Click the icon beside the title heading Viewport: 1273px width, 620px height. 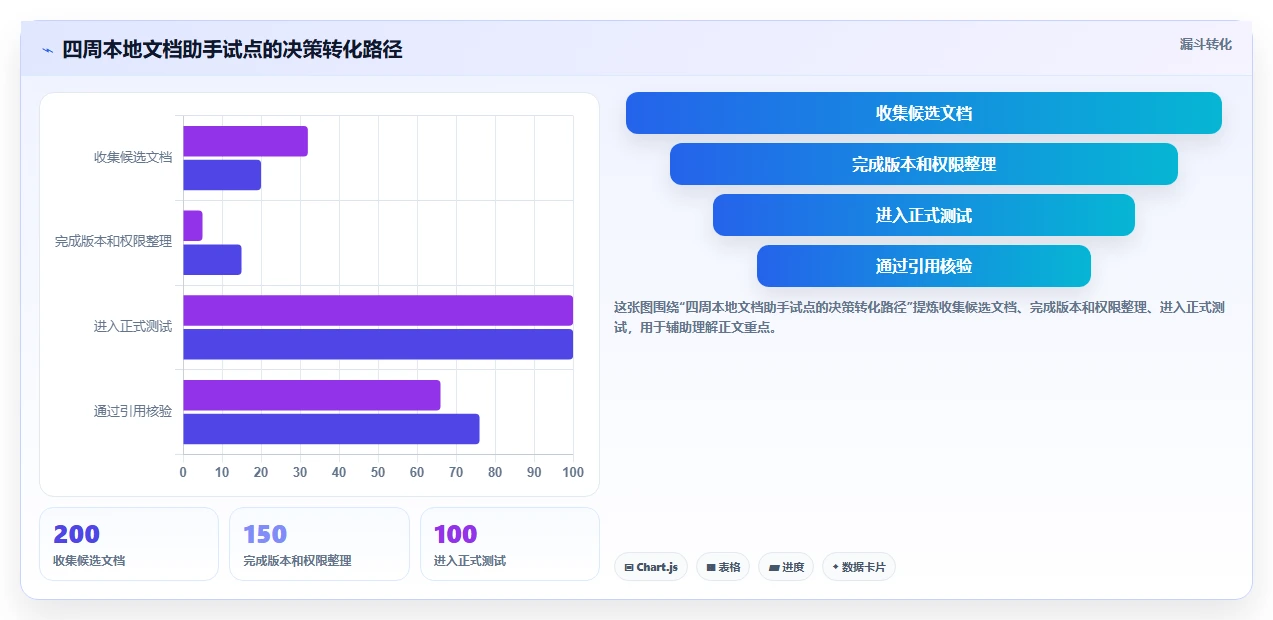pyautogui.click(x=47, y=50)
